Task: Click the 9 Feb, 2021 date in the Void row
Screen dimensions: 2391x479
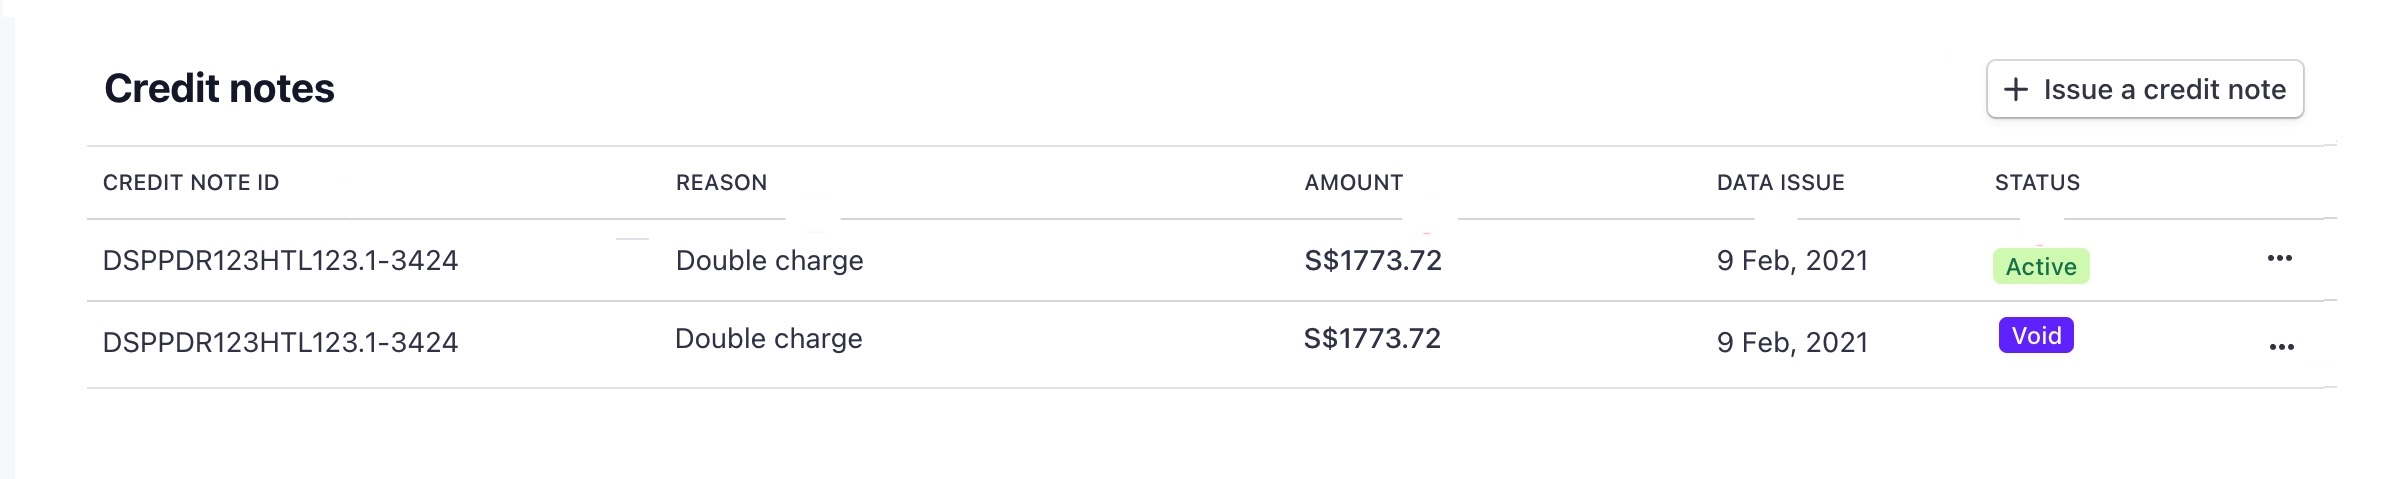Action: [x=1792, y=343]
